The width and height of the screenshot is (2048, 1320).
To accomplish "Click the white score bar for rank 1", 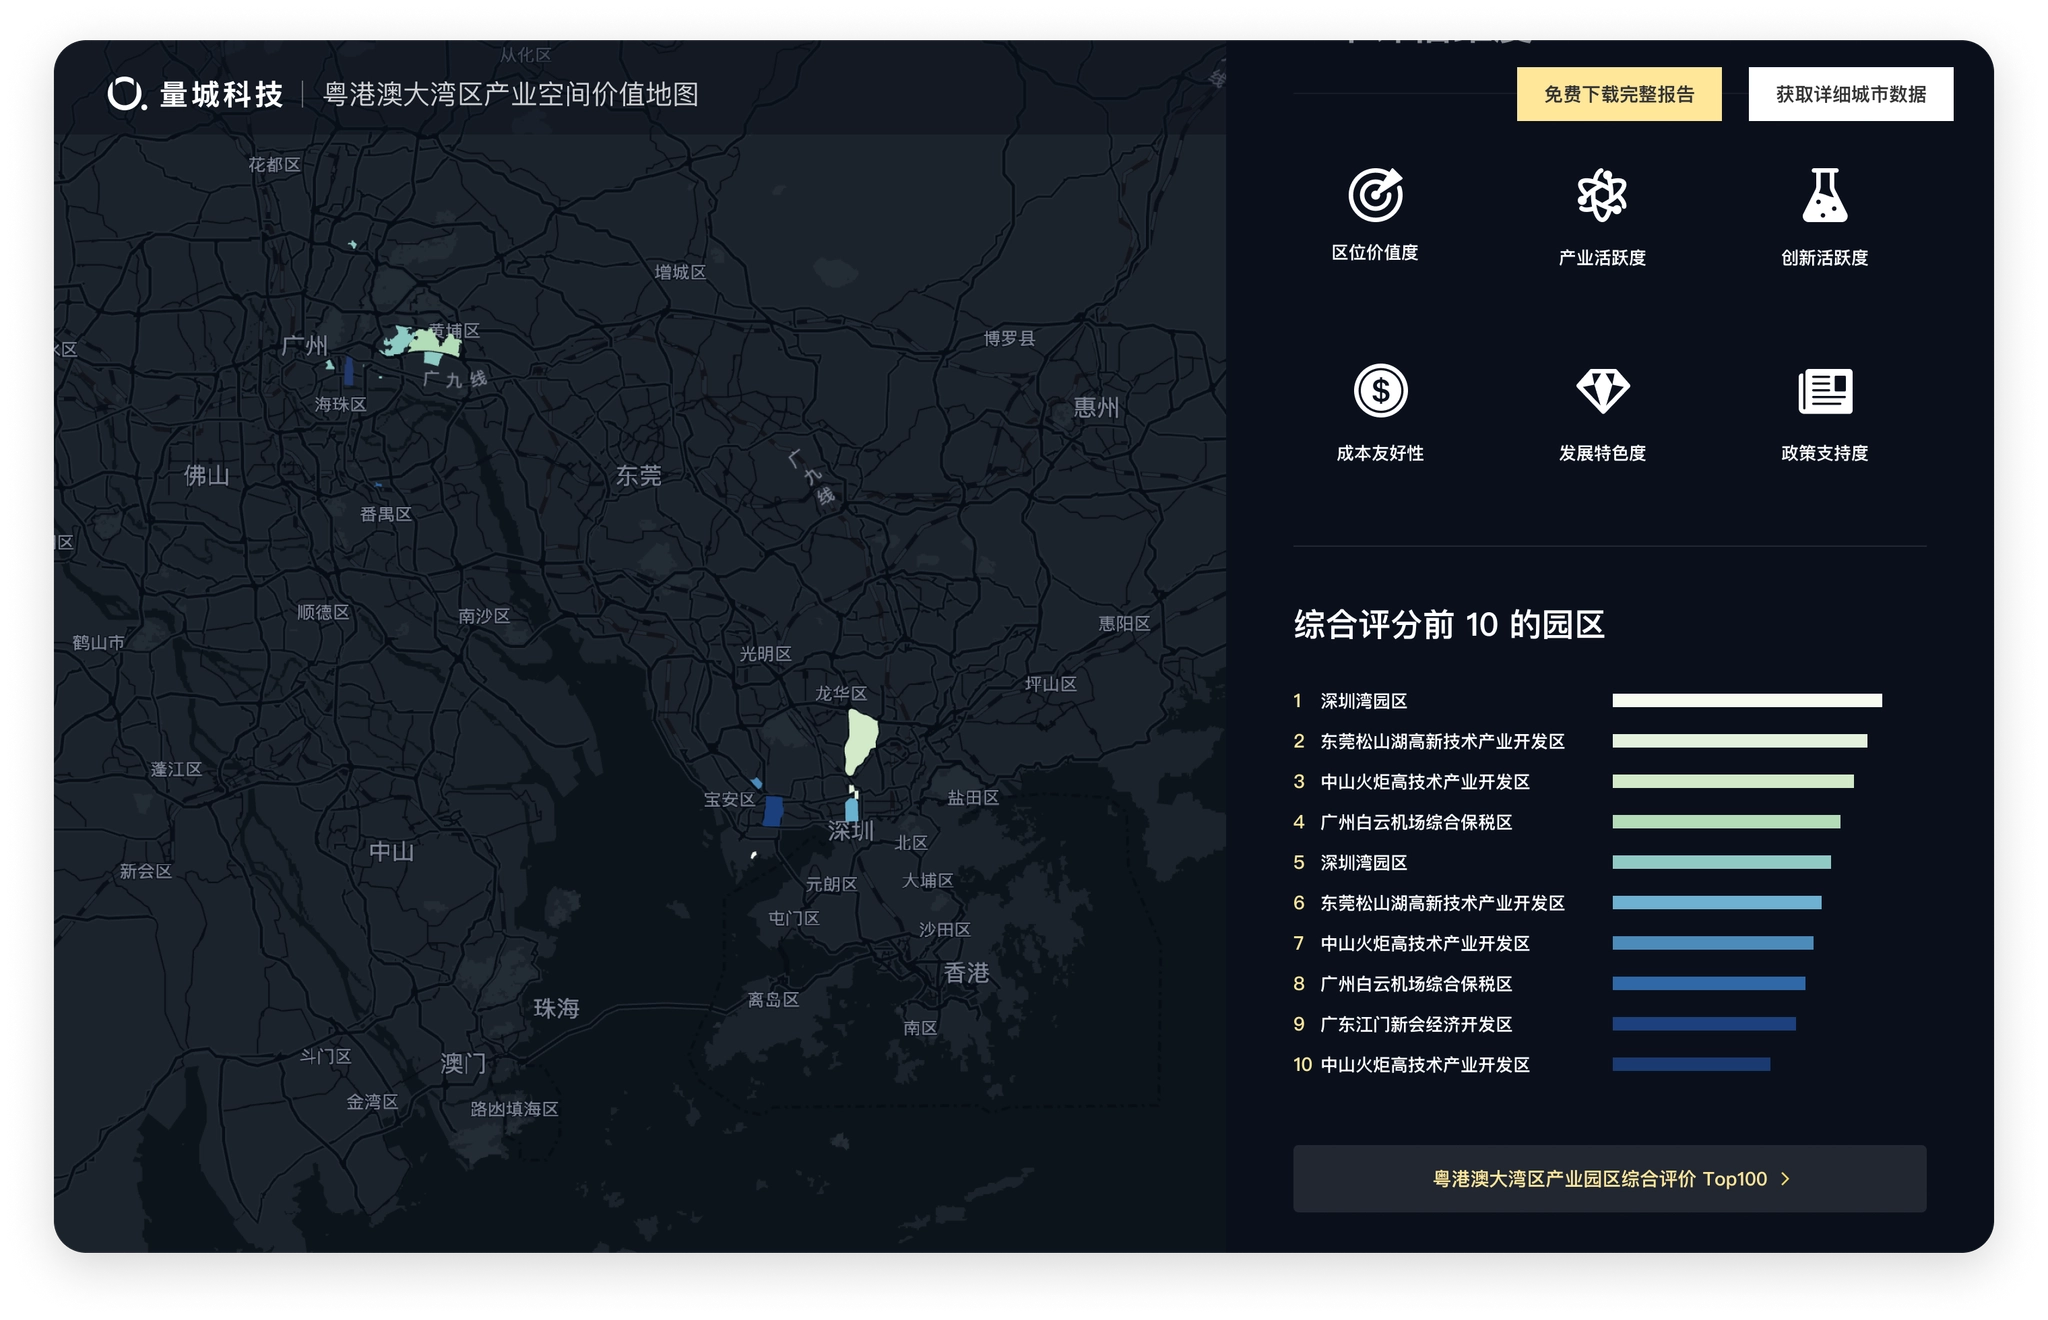I will [x=1746, y=701].
